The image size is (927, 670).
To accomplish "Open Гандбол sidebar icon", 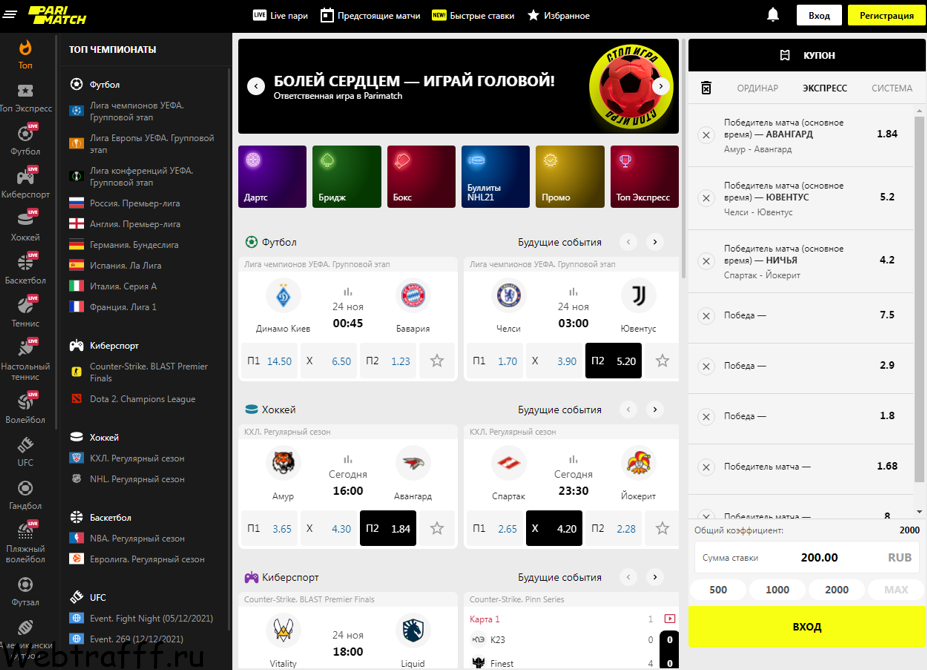I will click(25, 488).
